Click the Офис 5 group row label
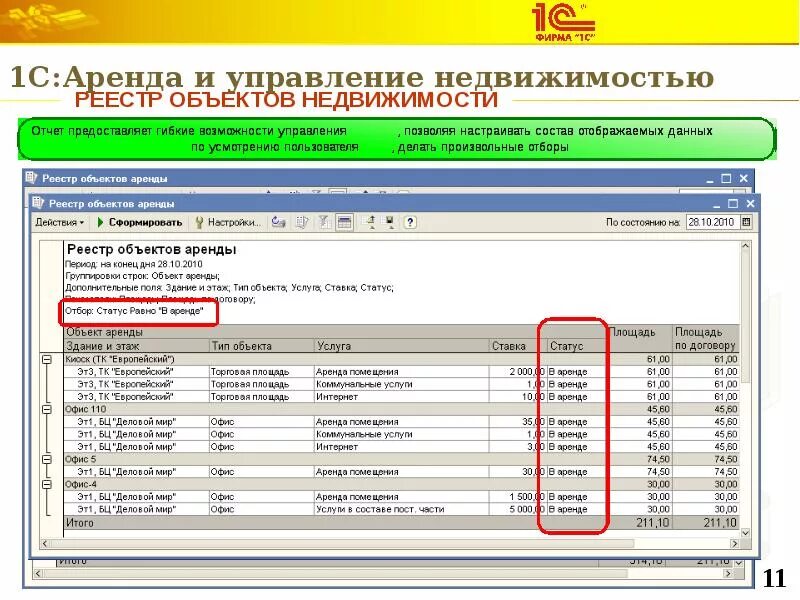 point(81,459)
